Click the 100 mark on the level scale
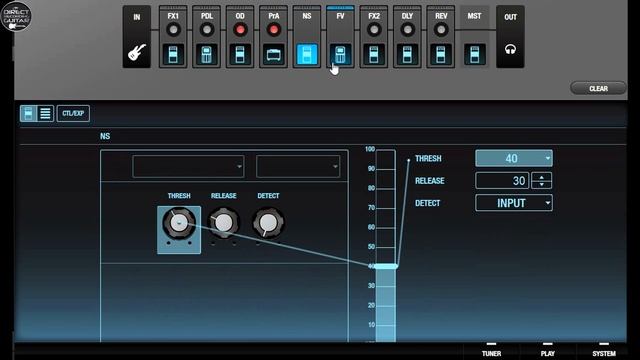The image size is (640, 360). 370,149
